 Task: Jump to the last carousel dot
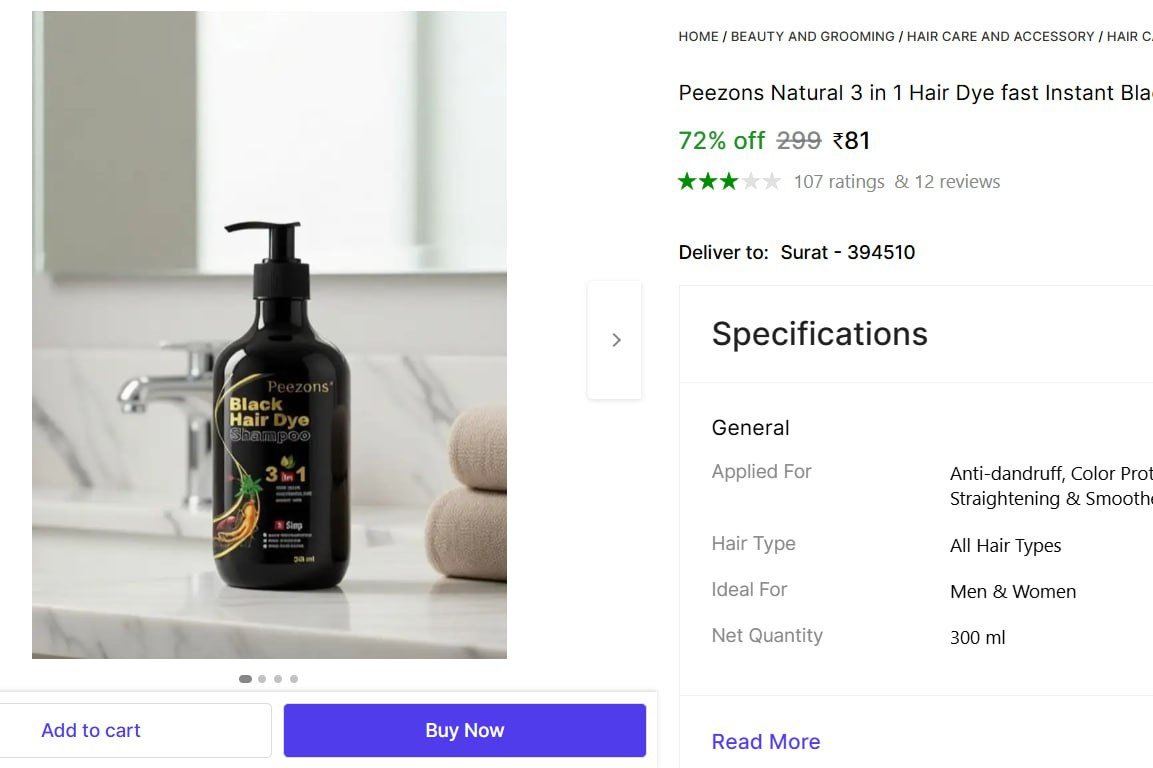[294, 679]
